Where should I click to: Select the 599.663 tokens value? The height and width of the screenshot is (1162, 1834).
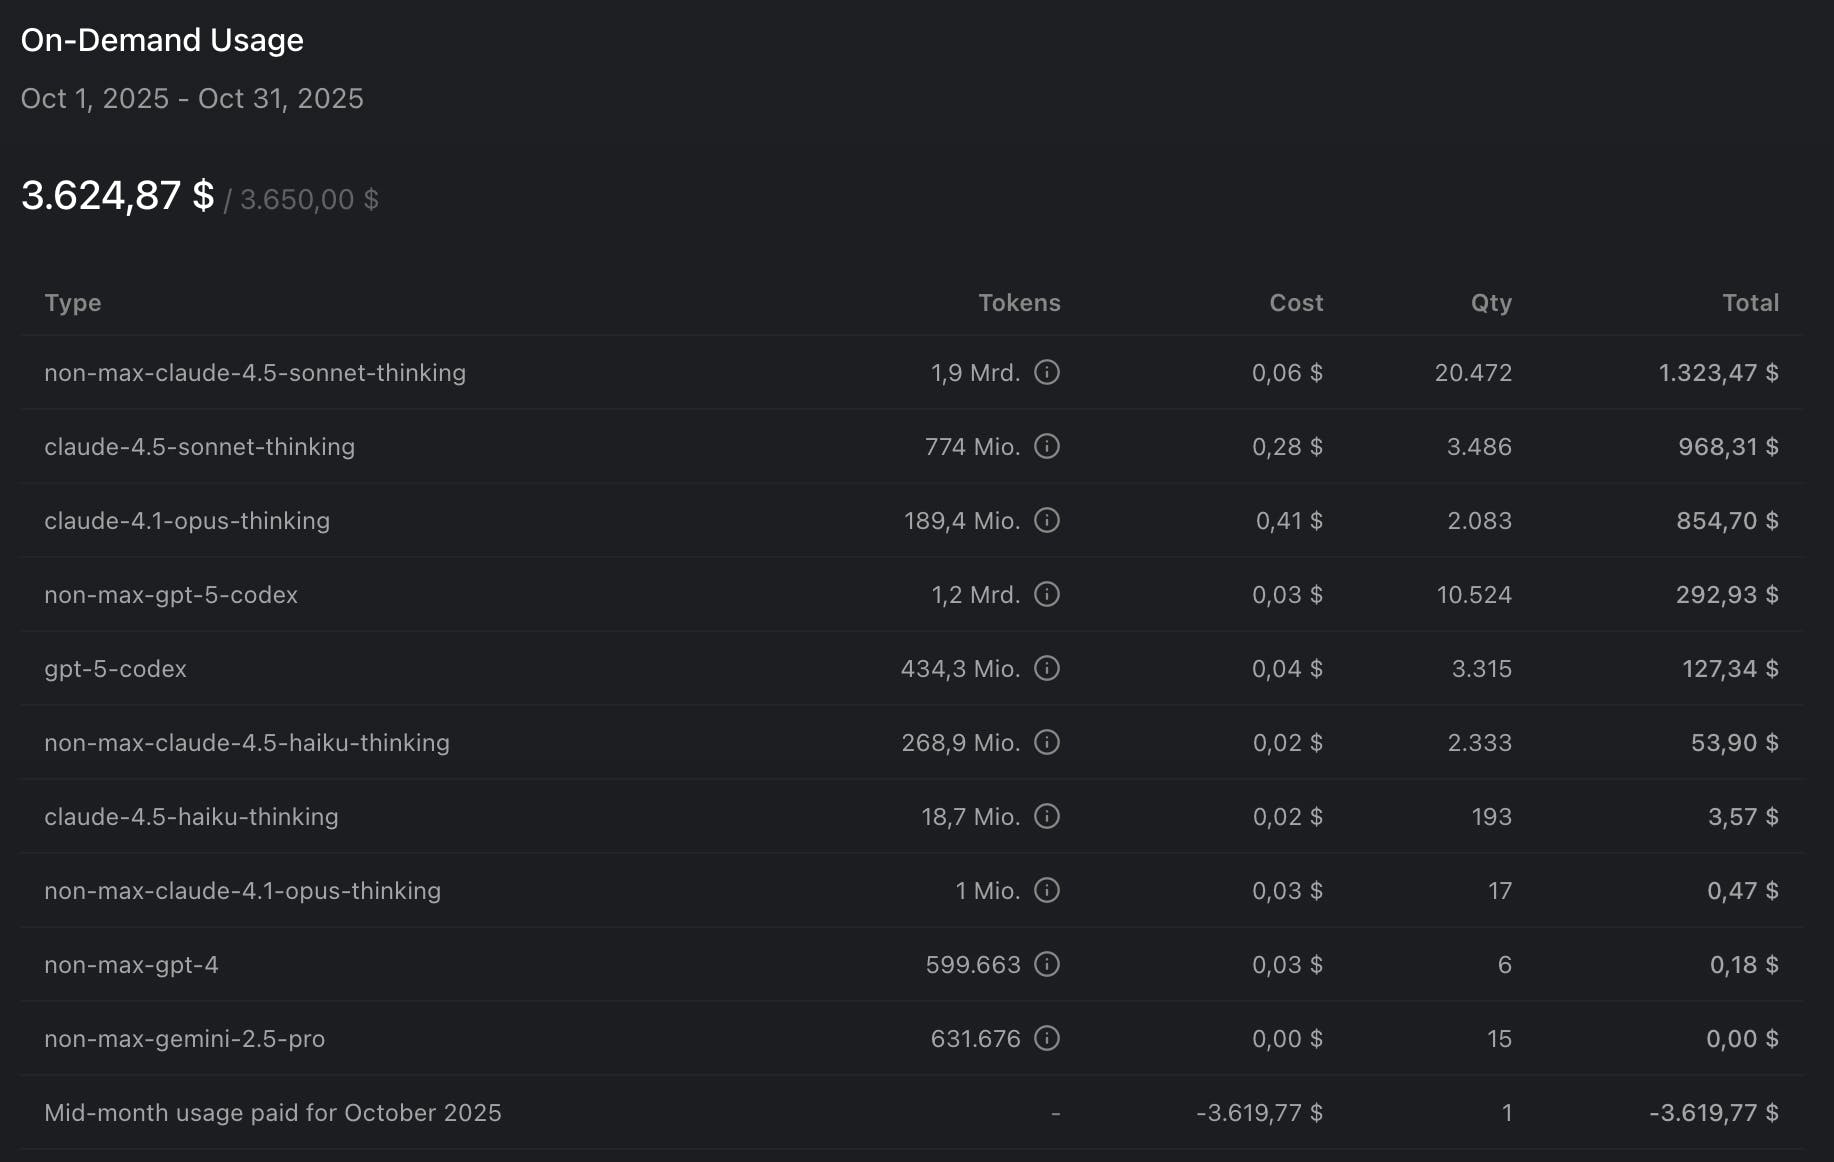[x=973, y=964]
